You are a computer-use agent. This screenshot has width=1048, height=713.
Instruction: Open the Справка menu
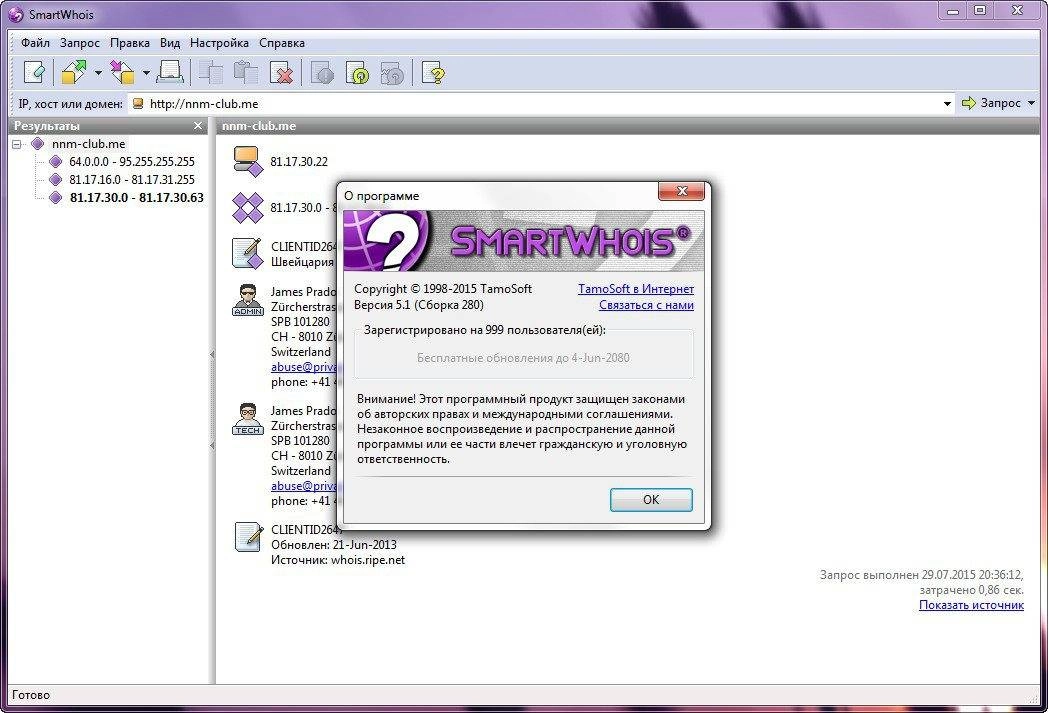[x=282, y=43]
